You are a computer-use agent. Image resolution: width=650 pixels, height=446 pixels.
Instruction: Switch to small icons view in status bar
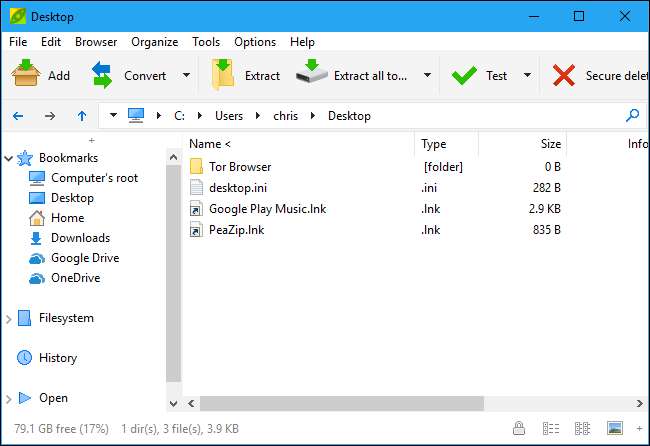tap(582, 428)
